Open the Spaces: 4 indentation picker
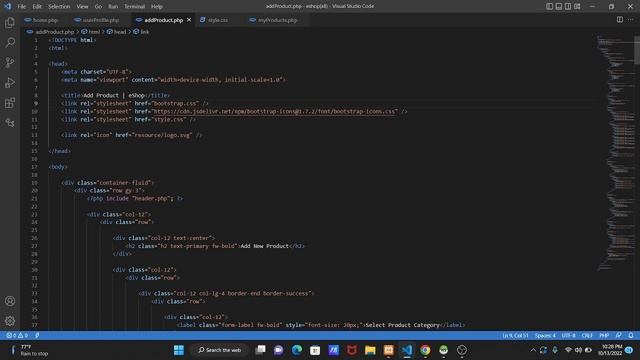 [x=545, y=336]
